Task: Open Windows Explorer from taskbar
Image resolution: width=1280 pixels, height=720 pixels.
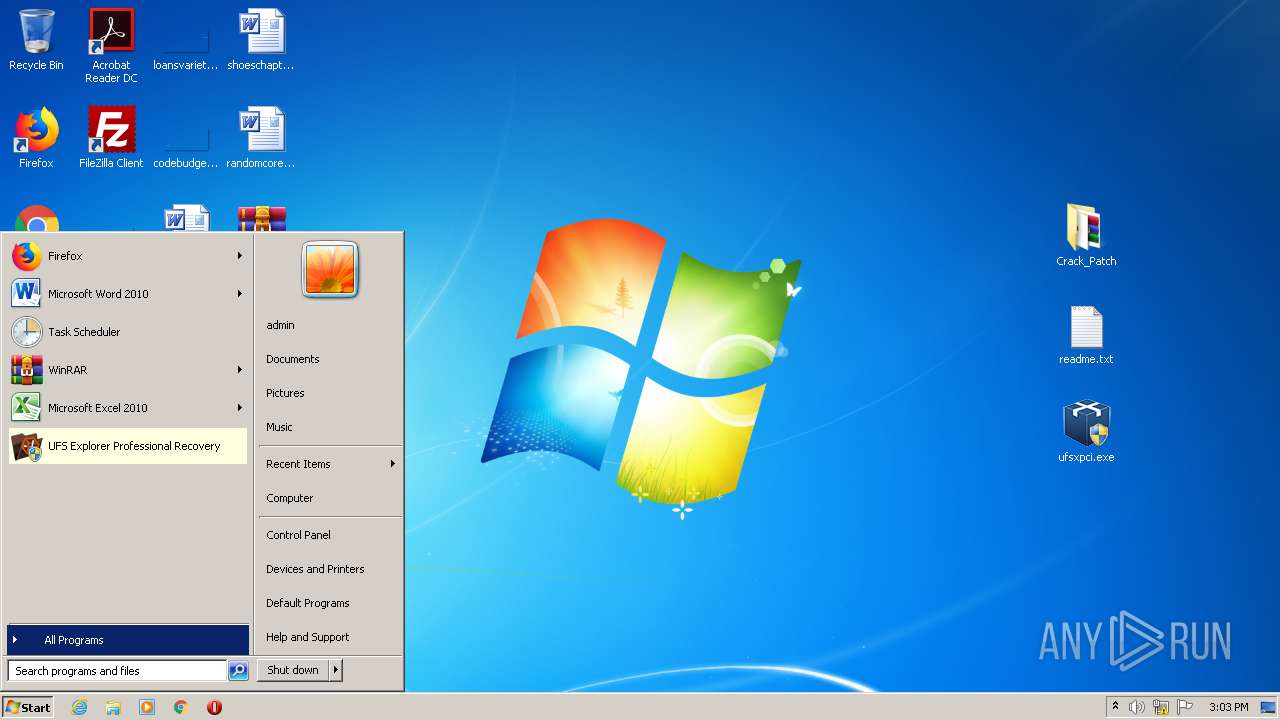Action: (x=113, y=707)
